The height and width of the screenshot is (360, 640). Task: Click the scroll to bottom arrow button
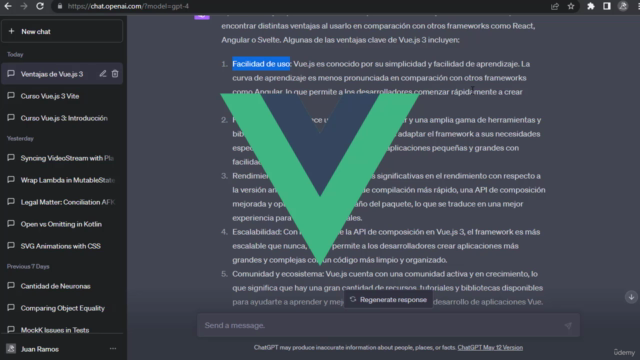point(631,297)
